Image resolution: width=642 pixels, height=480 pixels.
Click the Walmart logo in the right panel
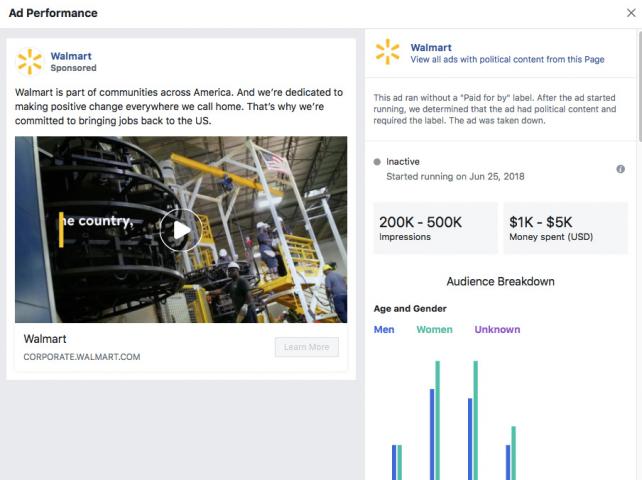[x=387, y=53]
